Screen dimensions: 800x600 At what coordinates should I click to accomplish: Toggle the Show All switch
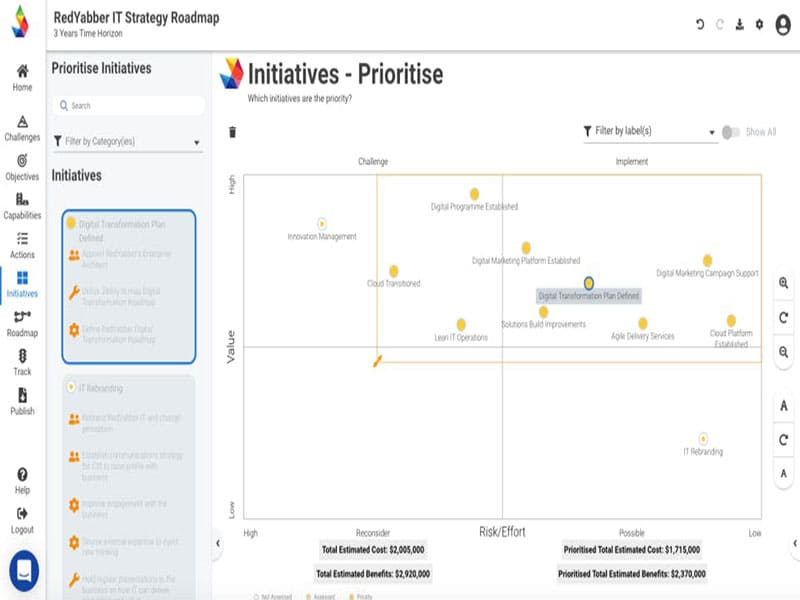point(731,132)
